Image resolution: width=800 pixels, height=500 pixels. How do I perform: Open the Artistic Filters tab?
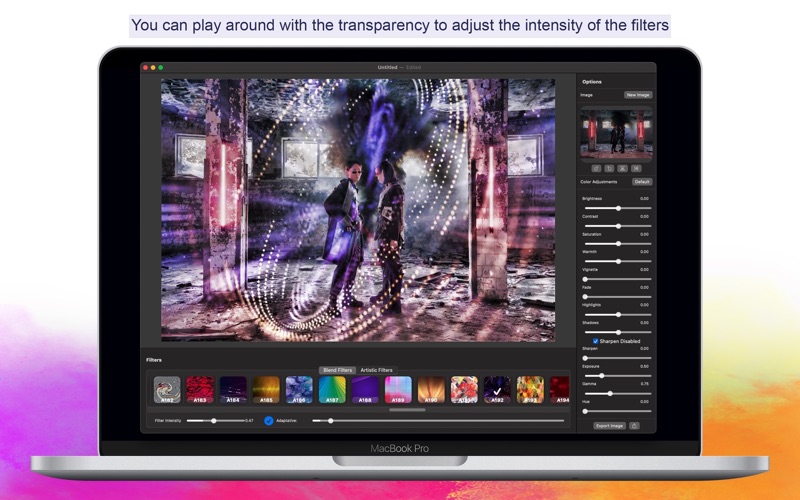377,370
